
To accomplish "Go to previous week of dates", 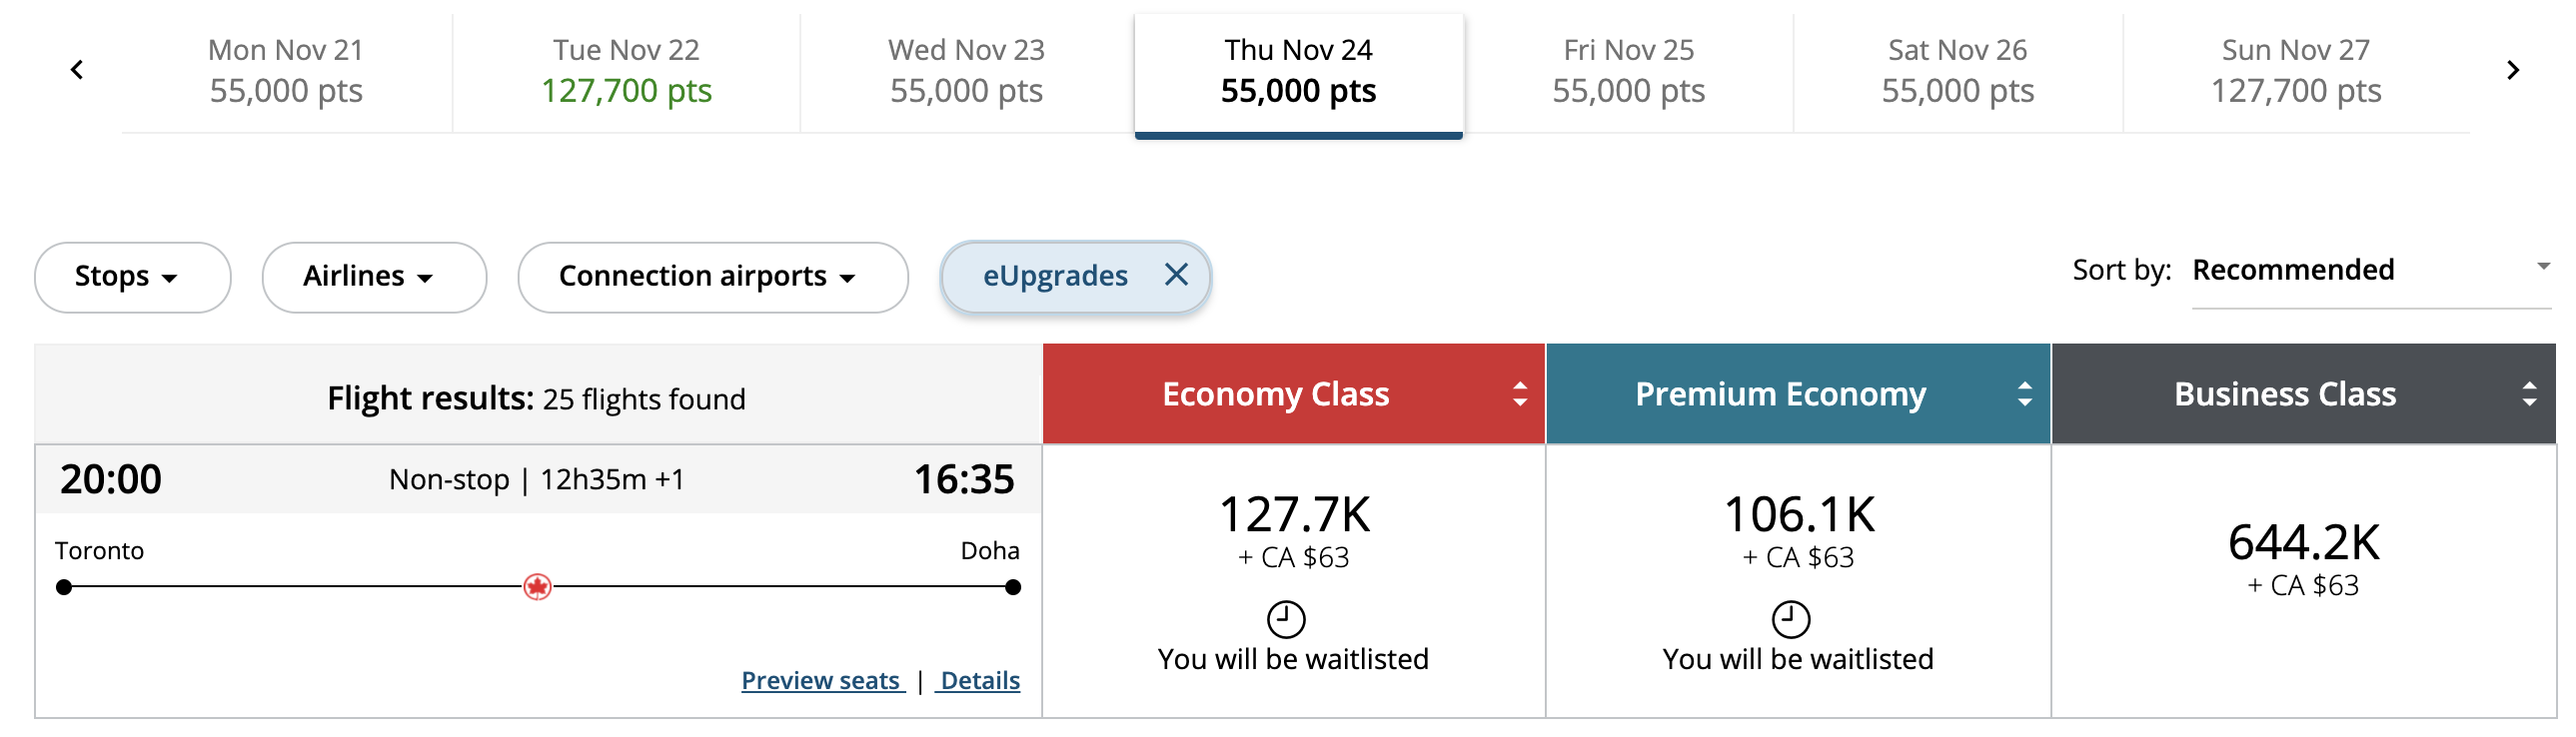I will 77,70.
